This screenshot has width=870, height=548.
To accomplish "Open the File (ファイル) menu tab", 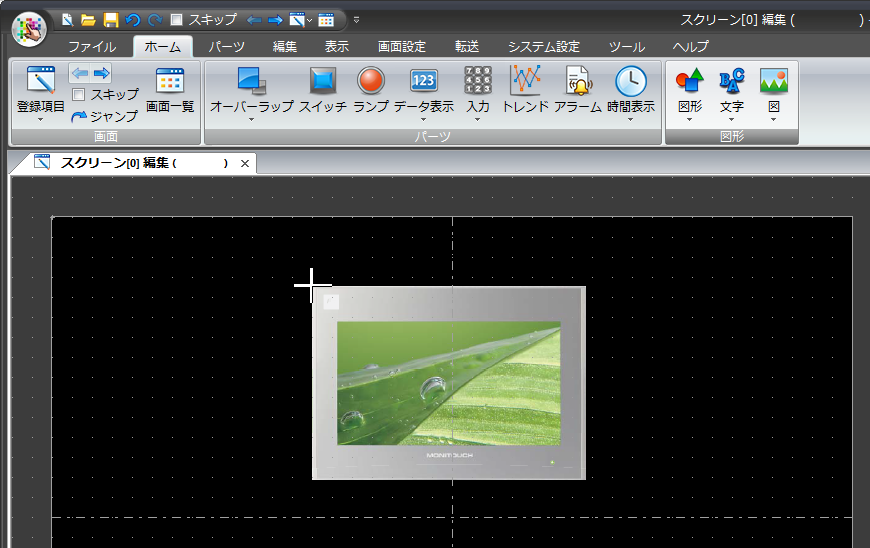I will coord(92,47).
